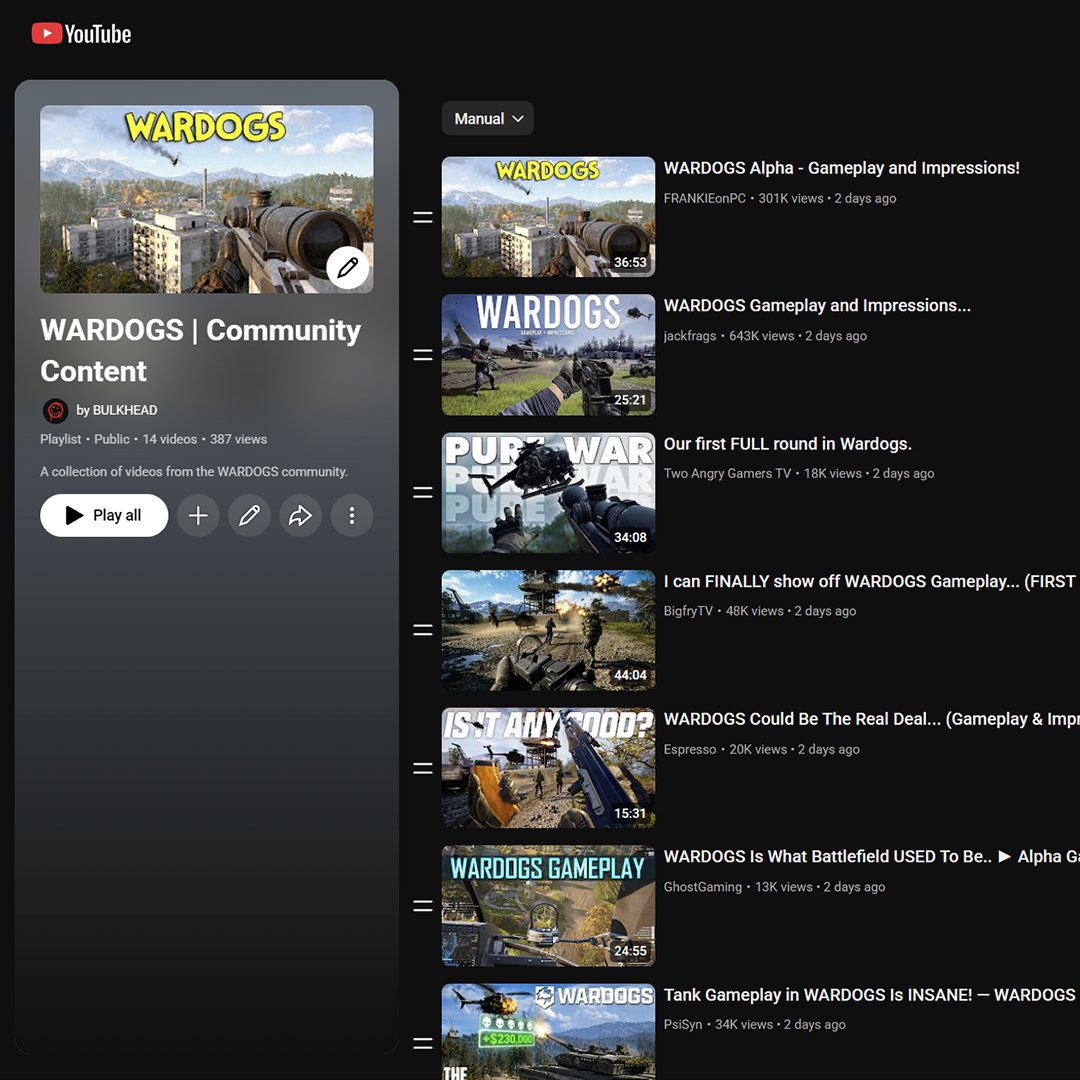Image resolution: width=1080 pixels, height=1080 pixels.
Task: Open the BULKHEAD channel avatar
Action: click(55, 411)
